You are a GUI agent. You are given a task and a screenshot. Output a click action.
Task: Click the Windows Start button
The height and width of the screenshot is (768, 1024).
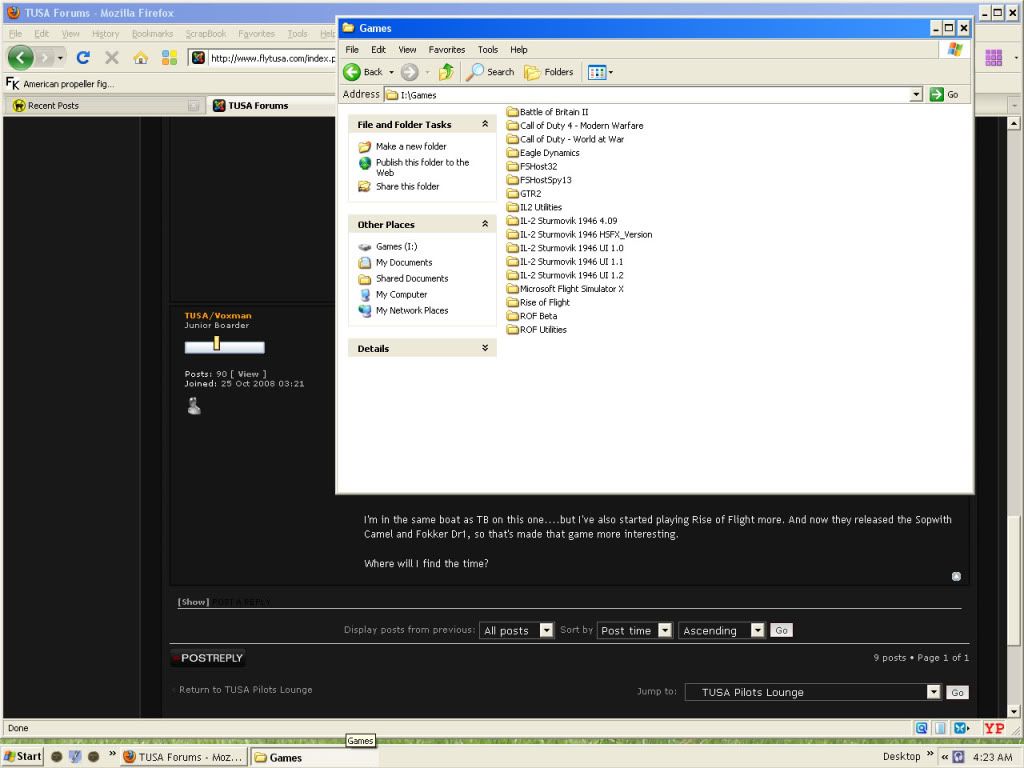23,756
